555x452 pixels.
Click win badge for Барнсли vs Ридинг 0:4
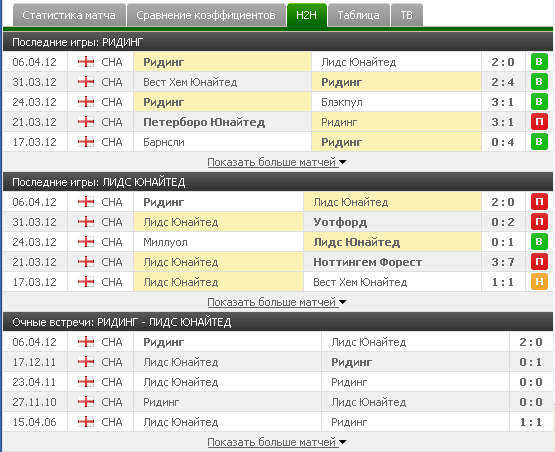point(539,142)
